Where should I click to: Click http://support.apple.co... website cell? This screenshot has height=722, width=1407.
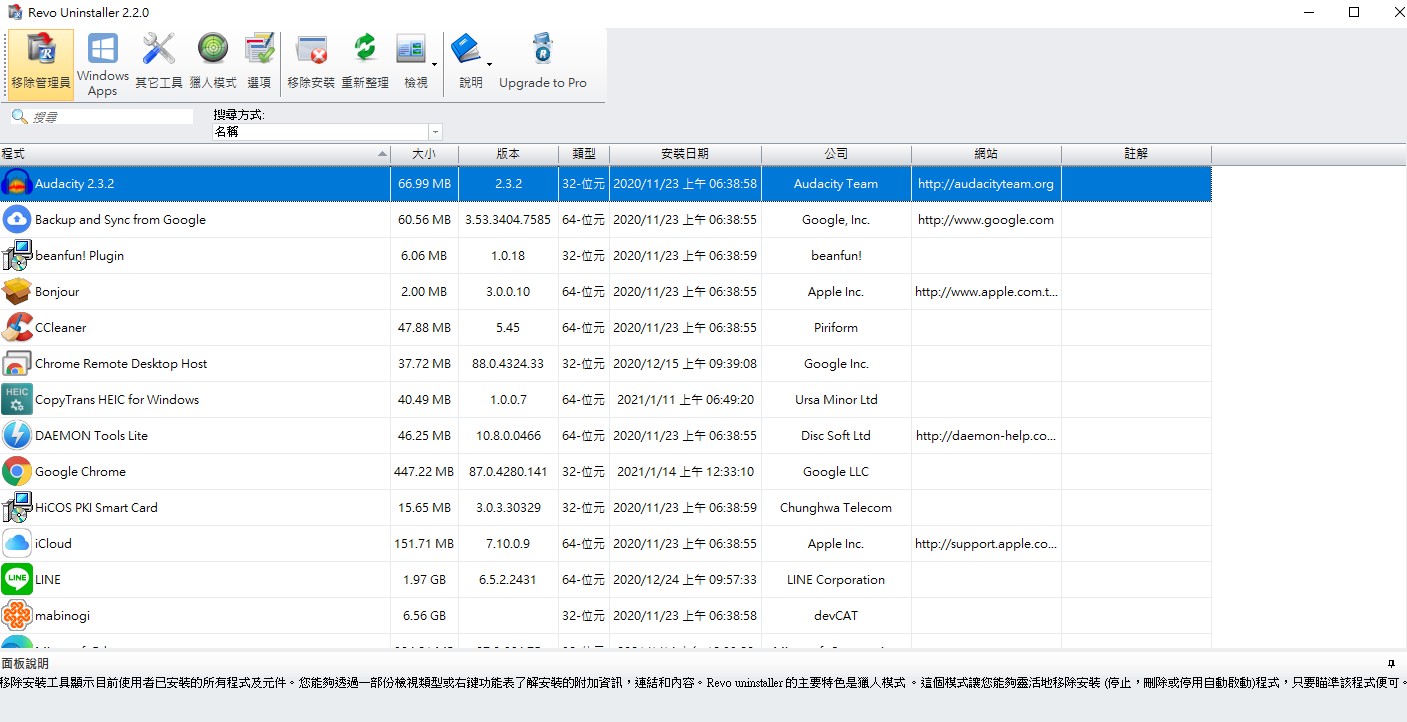tap(986, 544)
